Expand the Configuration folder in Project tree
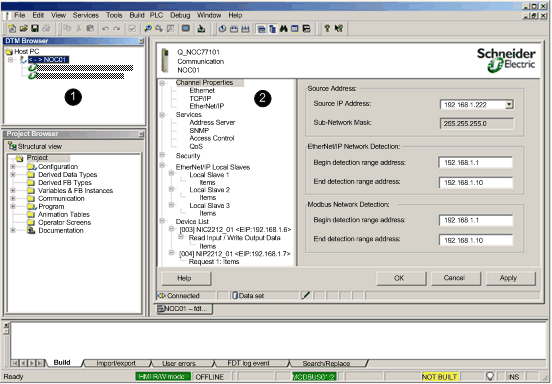This screenshot has width=552, height=384. pos(13,166)
